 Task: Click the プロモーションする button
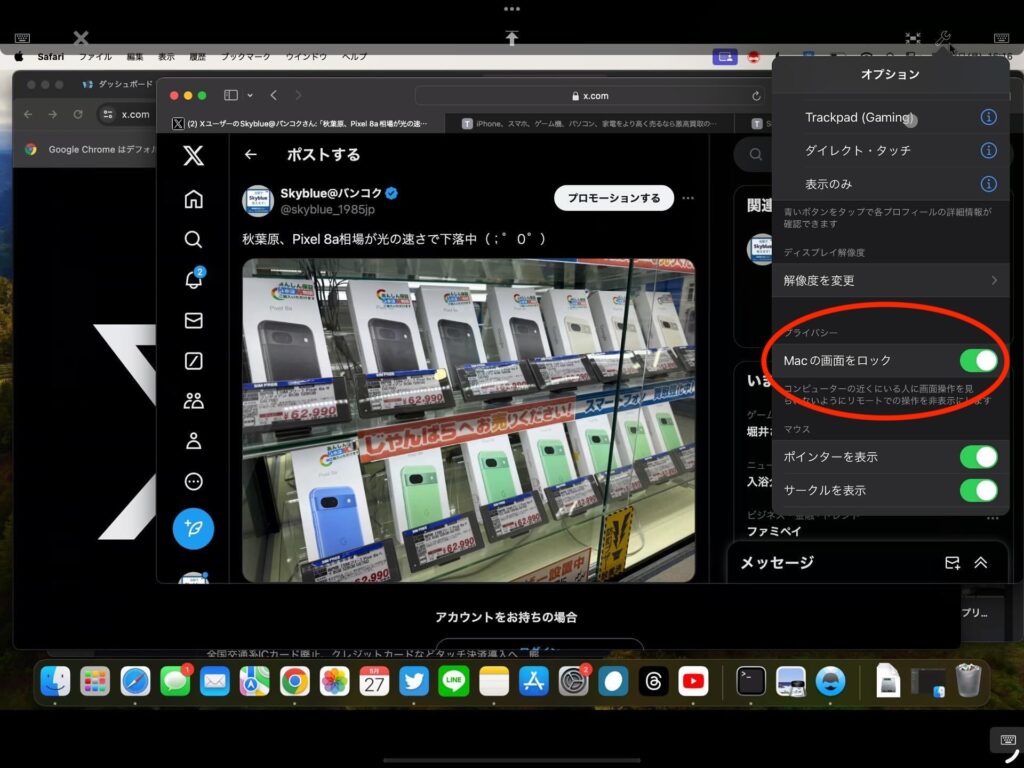[x=614, y=198]
